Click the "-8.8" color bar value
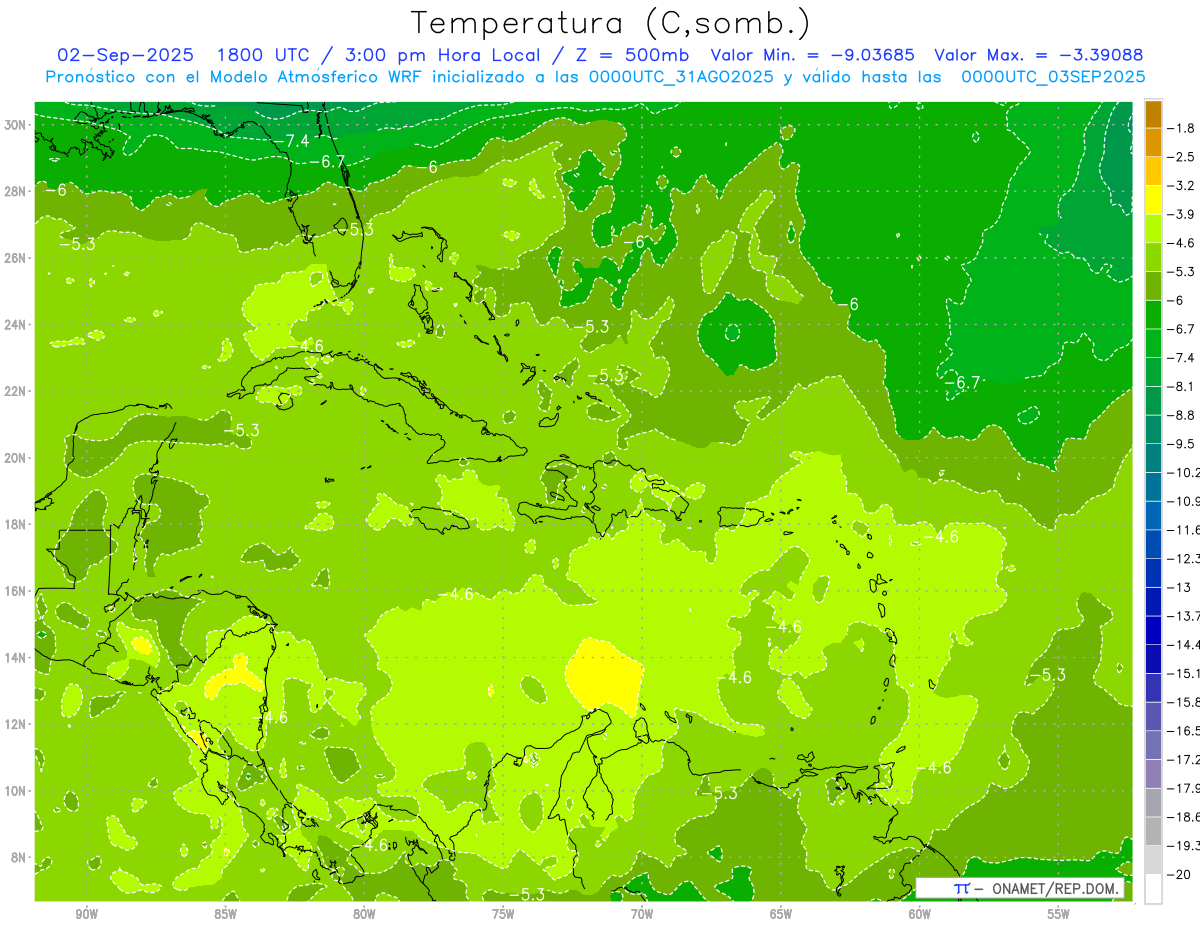Viewport: 1200px width, 927px height. [1181, 415]
